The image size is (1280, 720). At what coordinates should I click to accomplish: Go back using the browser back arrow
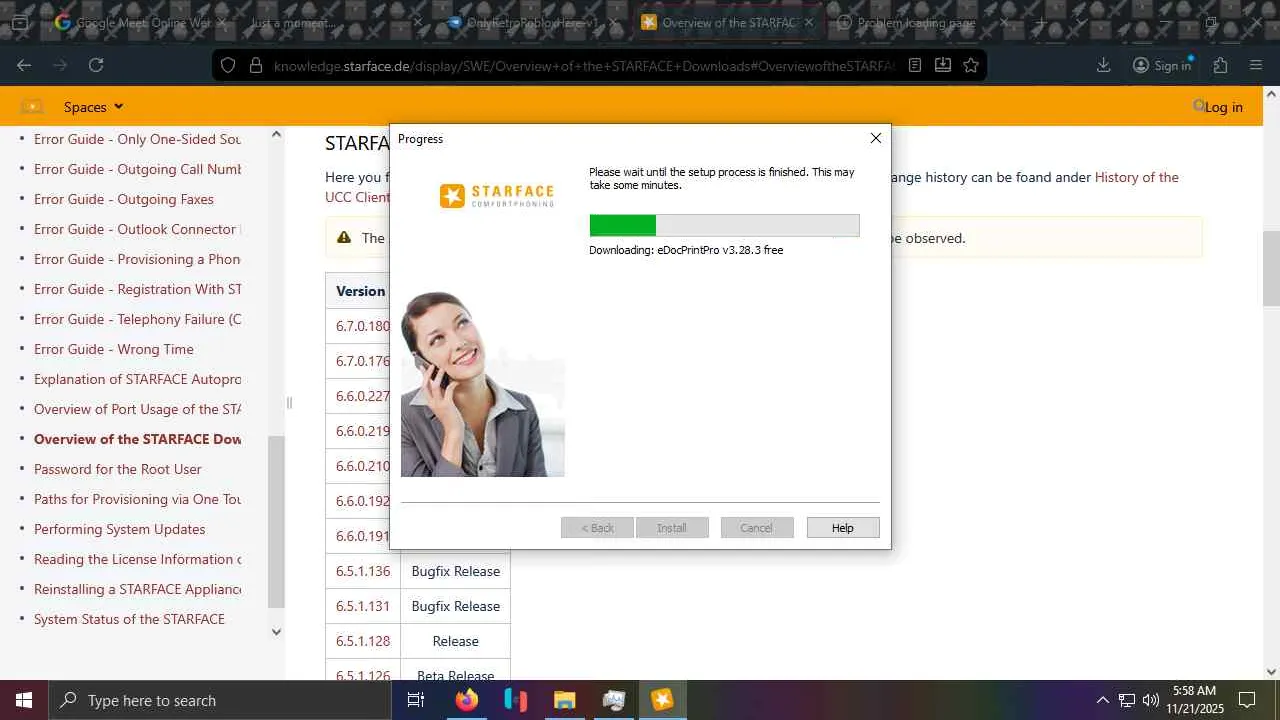point(24,65)
